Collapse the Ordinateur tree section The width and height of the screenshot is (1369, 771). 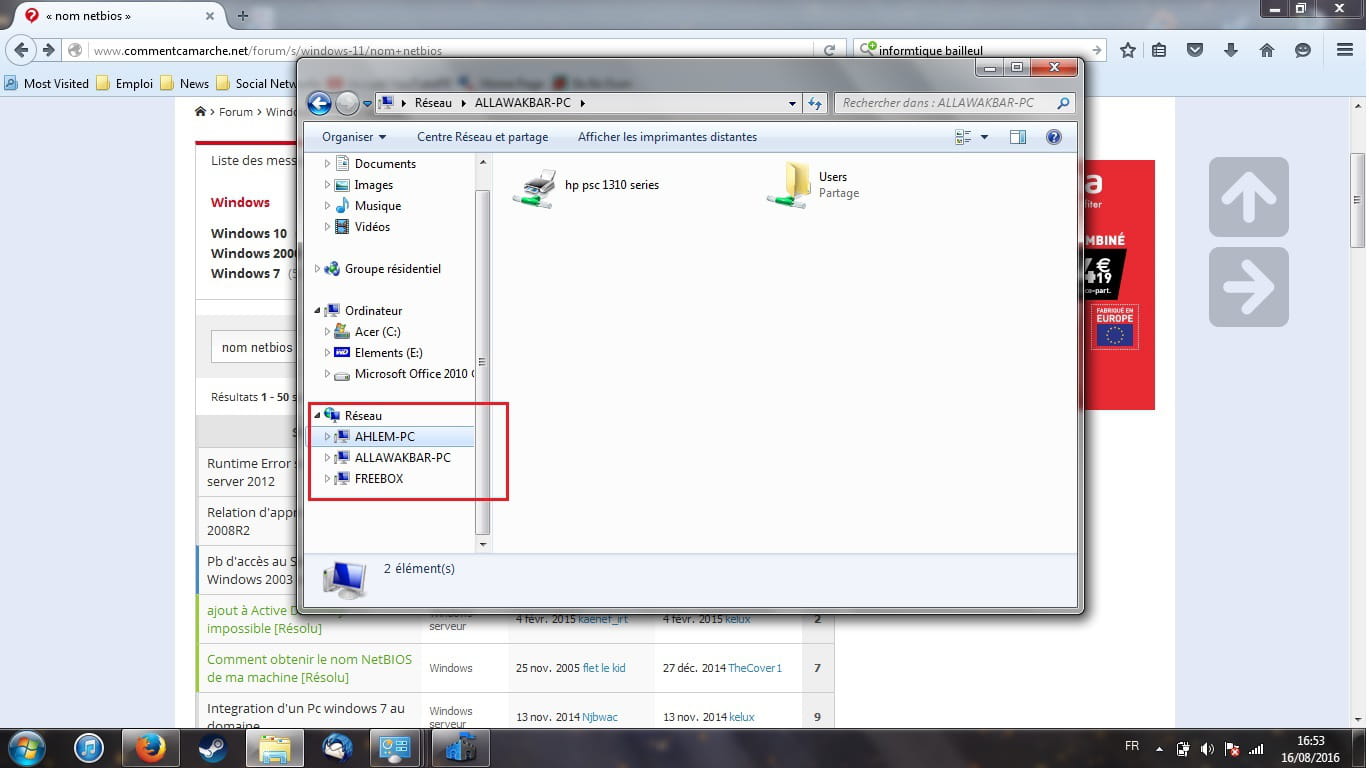pyautogui.click(x=318, y=311)
